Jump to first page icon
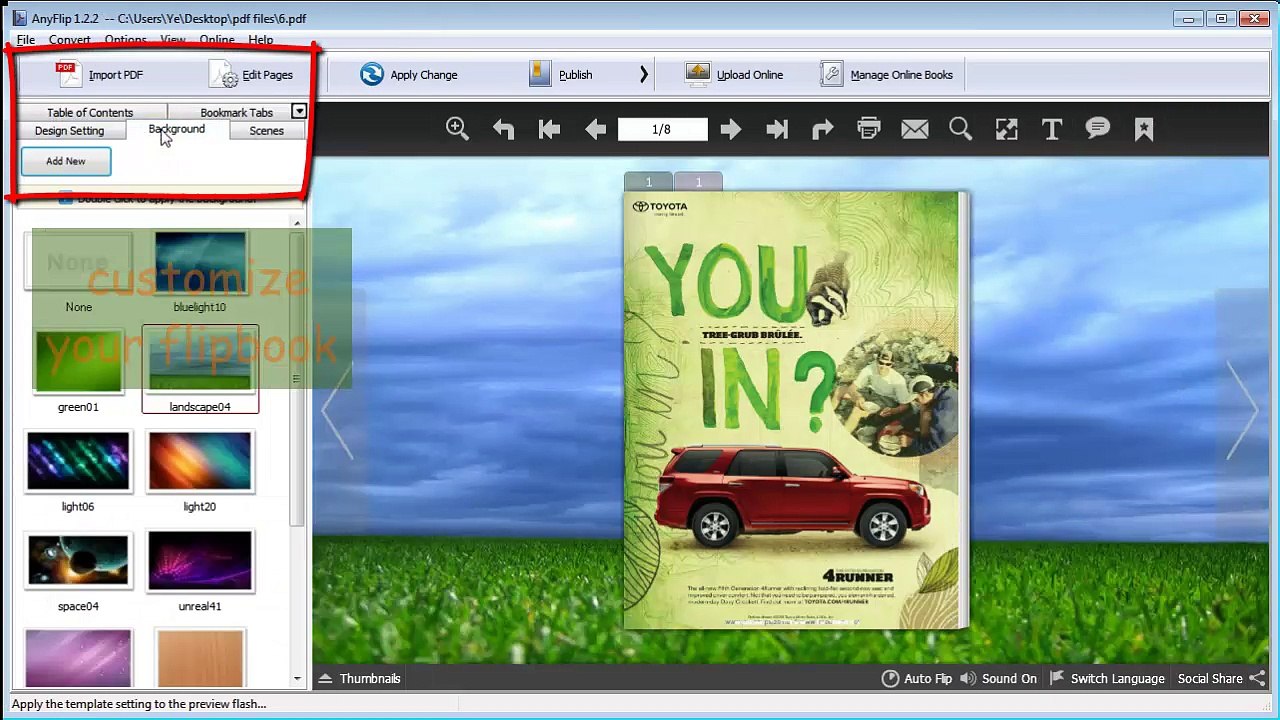Image resolution: width=1280 pixels, height=720 pixels. [x=549, y=129]
